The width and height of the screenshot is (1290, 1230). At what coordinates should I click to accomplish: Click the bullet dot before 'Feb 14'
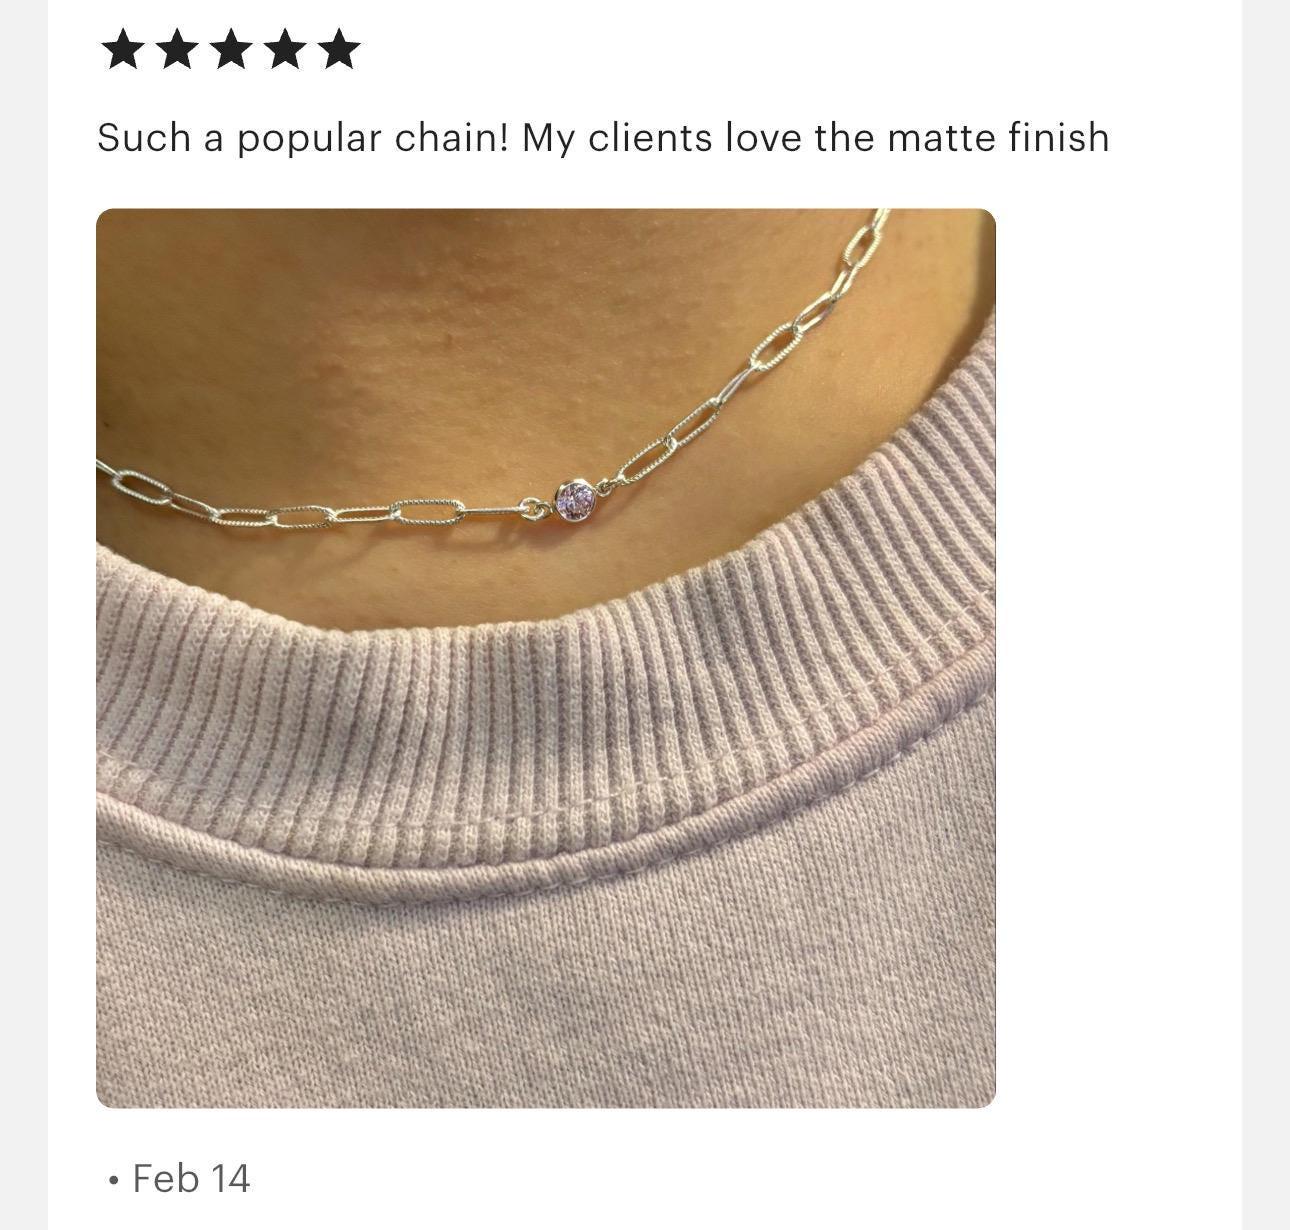(x=113, y=1181)
